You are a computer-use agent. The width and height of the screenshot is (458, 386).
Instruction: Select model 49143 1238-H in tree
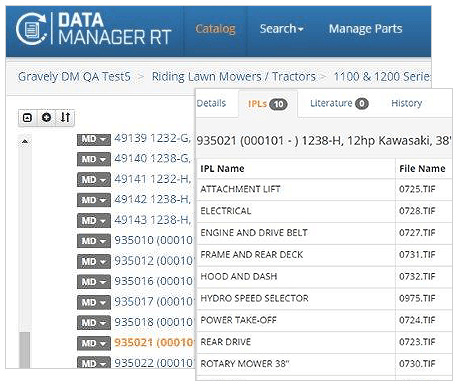[x=153, y=220]
